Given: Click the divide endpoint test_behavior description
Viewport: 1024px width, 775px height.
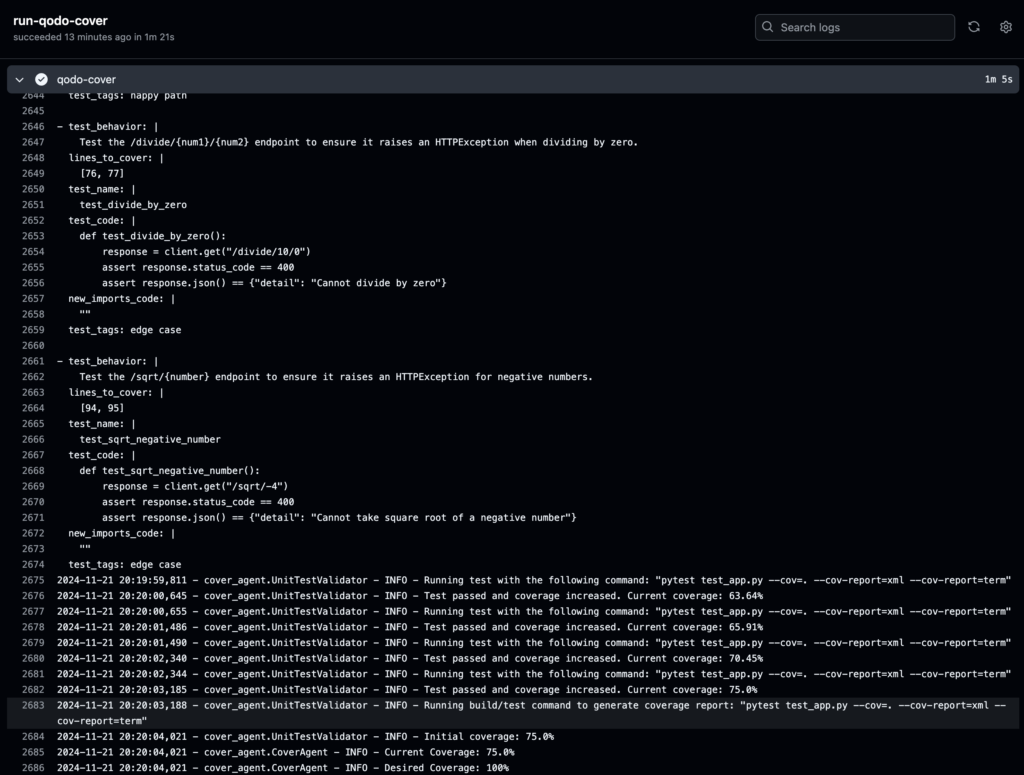Looking at the screenshot, I should [x=359, y=142].
